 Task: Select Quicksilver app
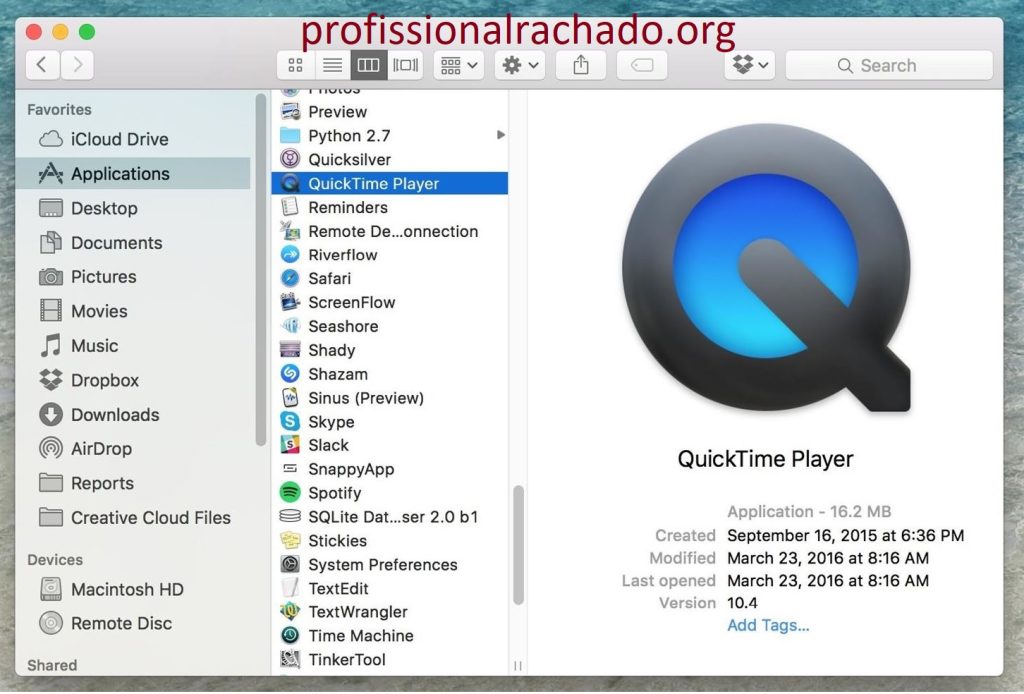(389, 159)
